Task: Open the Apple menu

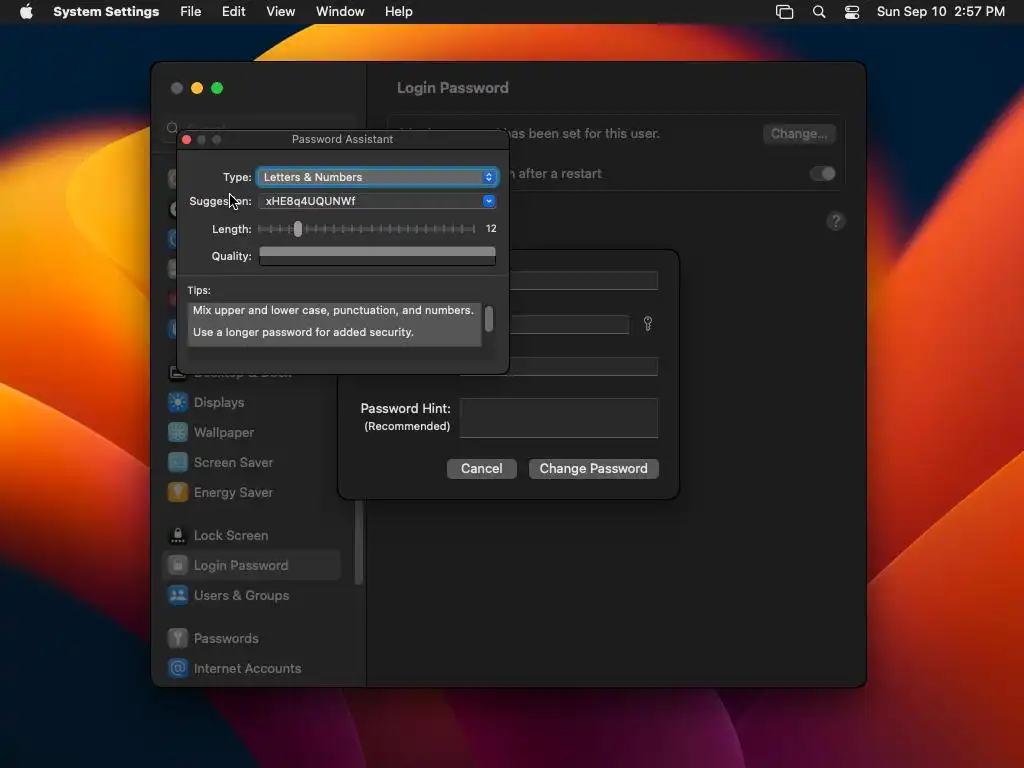Action: (26, 12)
